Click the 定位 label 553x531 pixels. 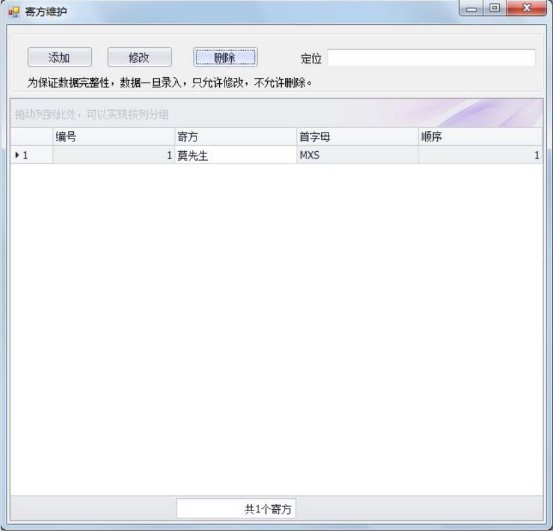tap(311, 59)
